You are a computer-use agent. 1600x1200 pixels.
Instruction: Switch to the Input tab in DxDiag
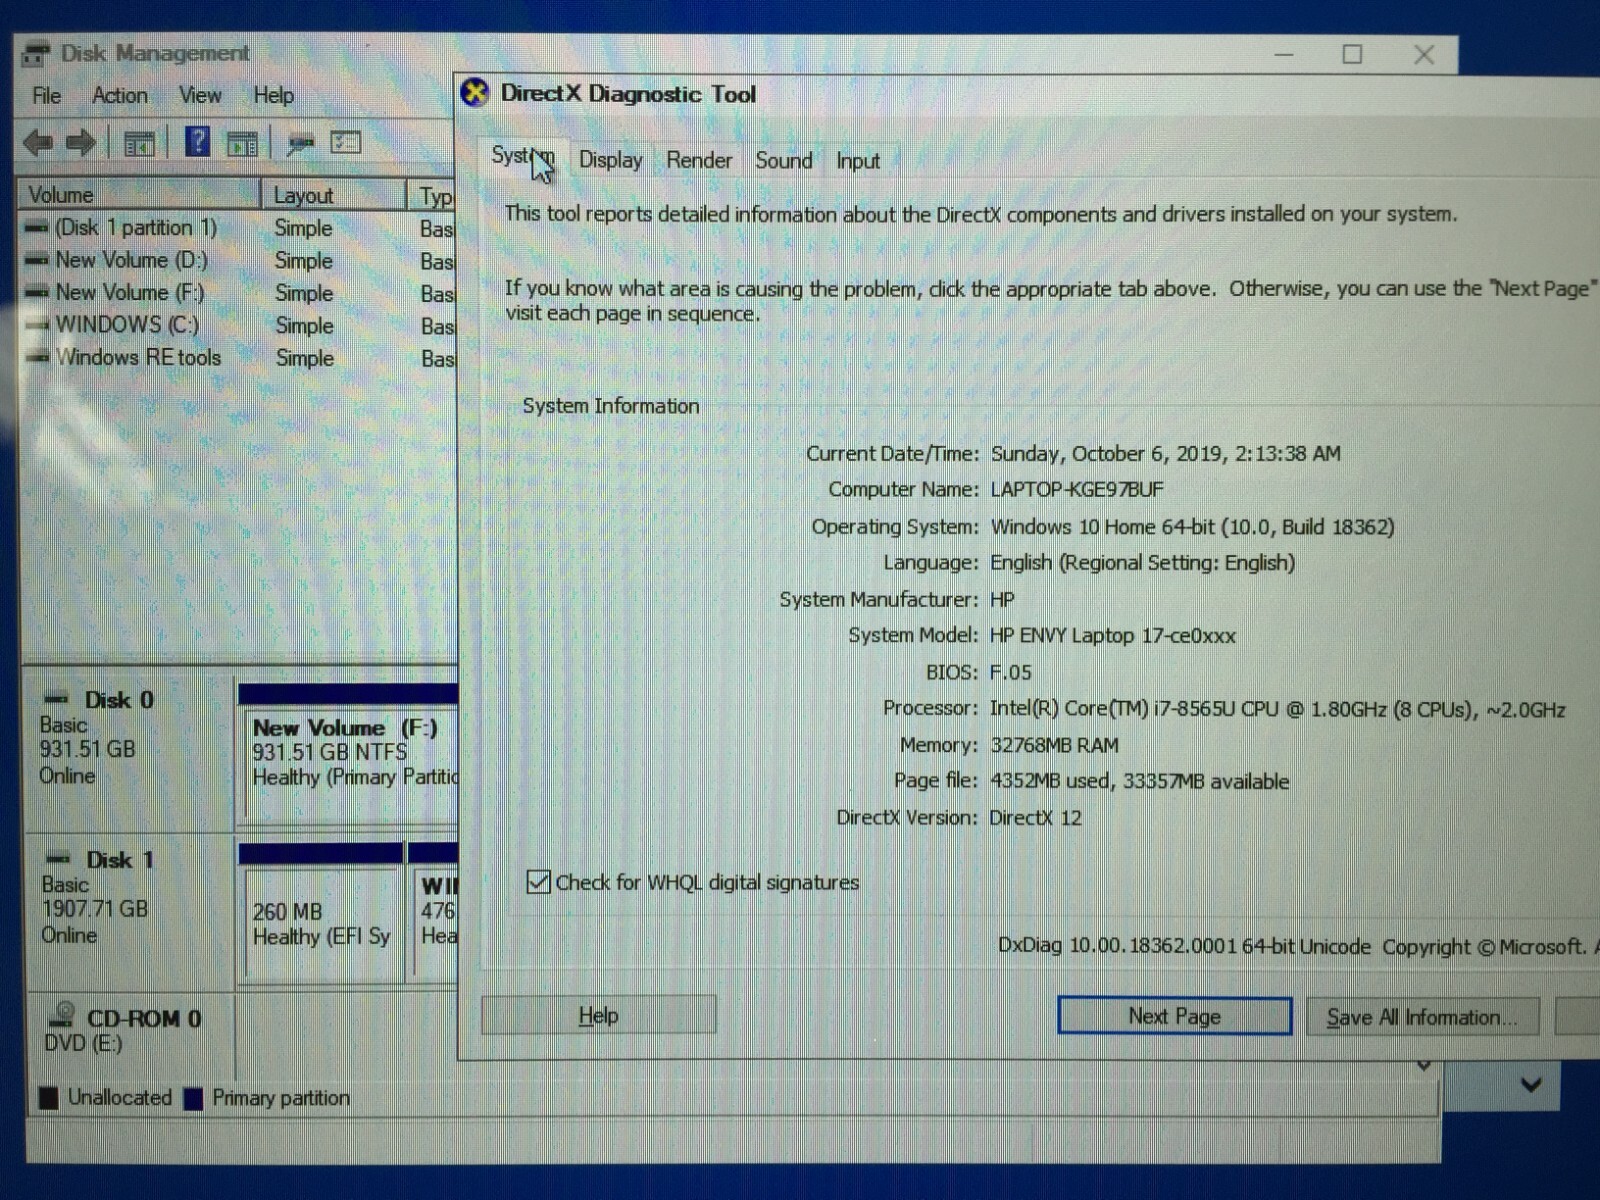(857, 160)
